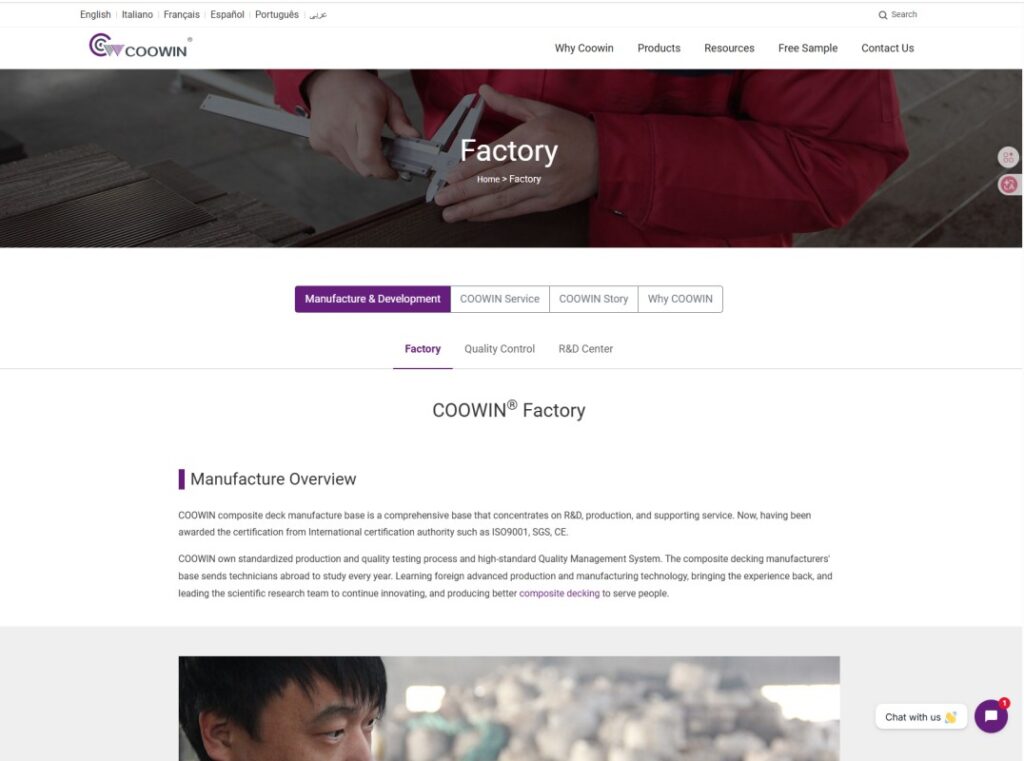Follow the composite decking hyperlink
1024x761 pixels.
(559, 594)
